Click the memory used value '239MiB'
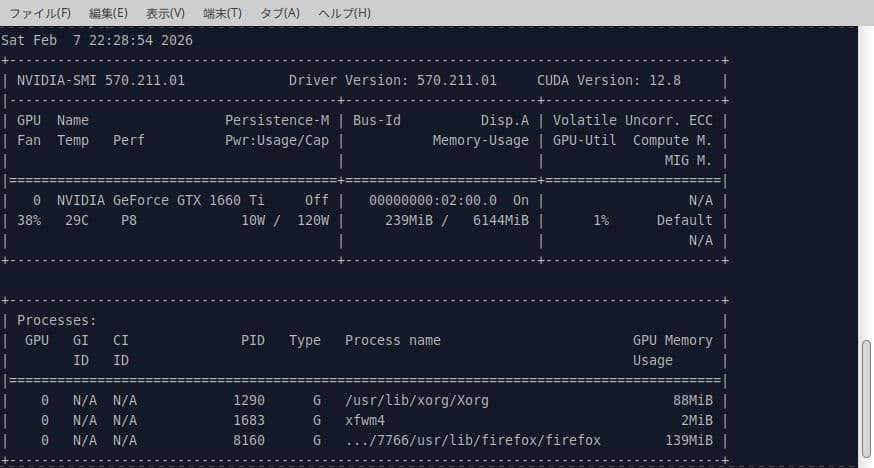 [x=409, y=221]
